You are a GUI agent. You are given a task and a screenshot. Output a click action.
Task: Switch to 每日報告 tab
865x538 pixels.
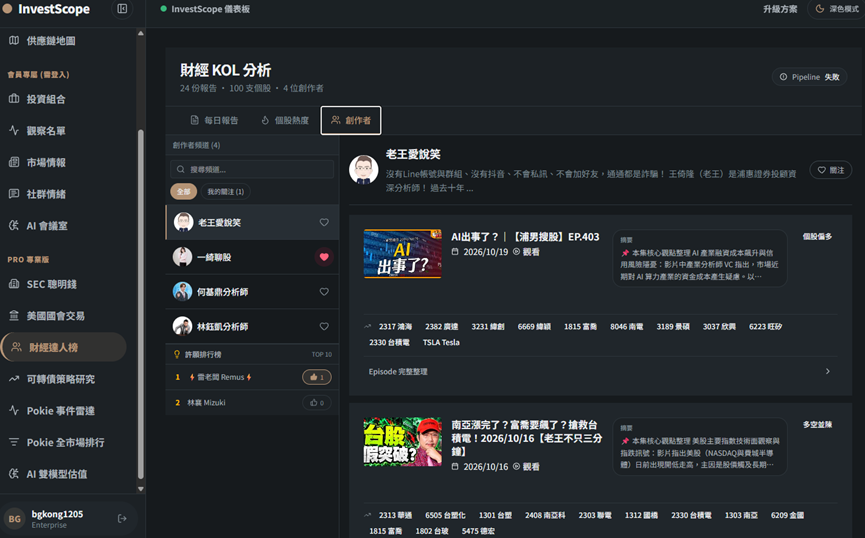215,120
